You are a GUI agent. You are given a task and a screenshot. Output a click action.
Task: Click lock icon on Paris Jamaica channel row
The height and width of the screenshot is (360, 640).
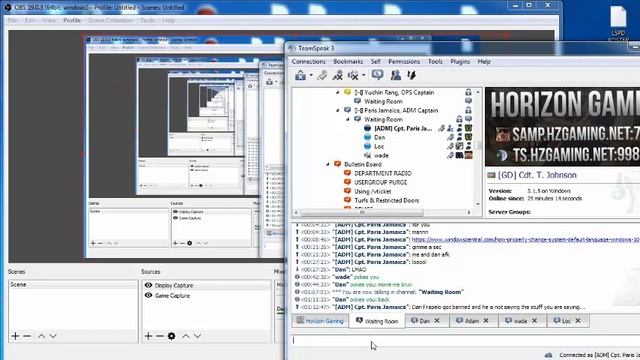468,110
